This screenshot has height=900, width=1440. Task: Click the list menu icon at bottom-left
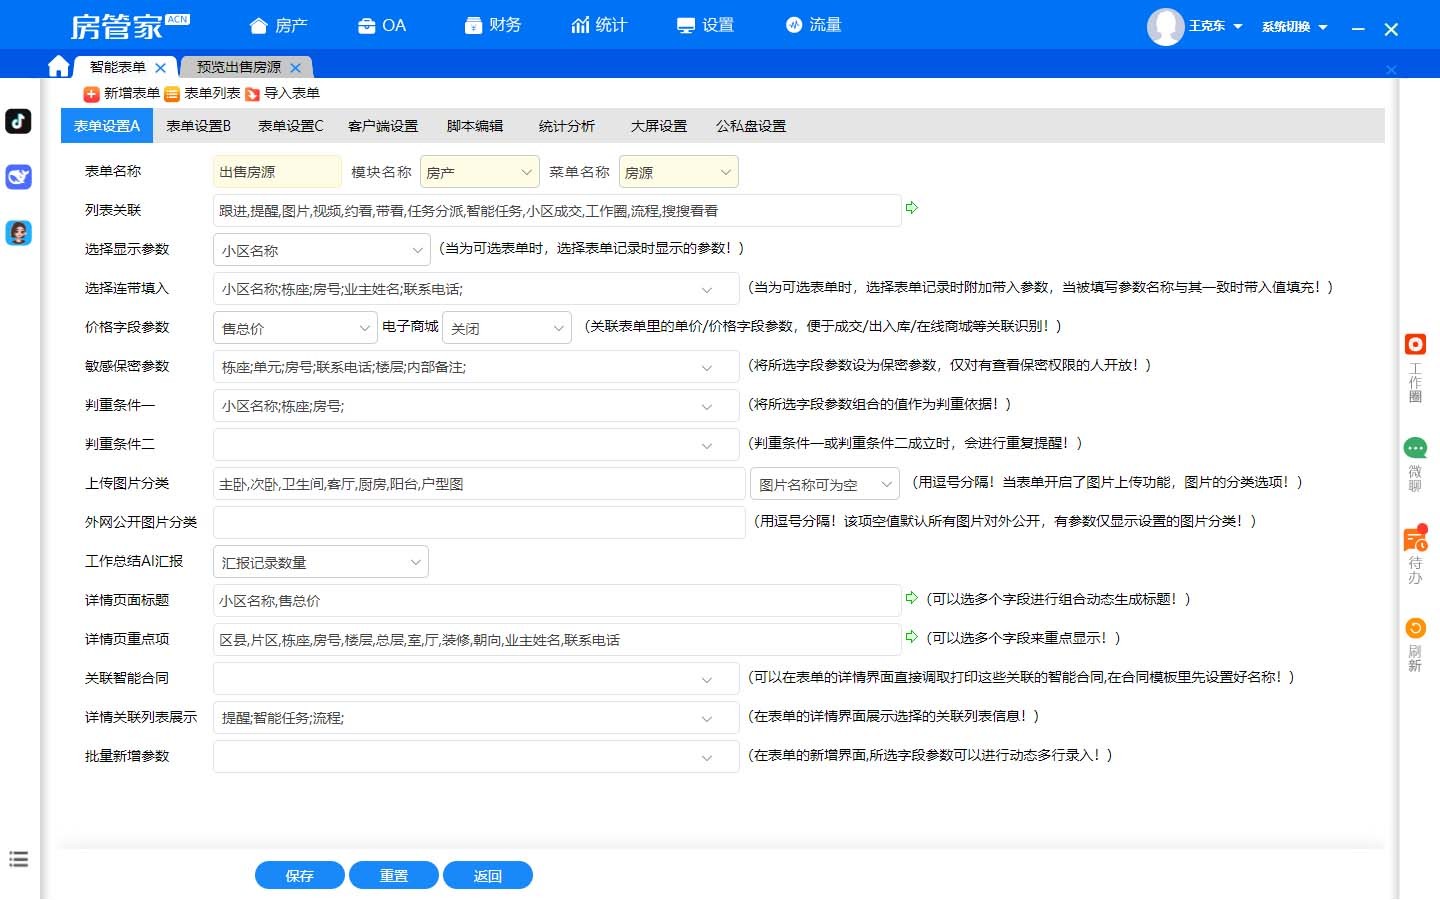(19, 859)
